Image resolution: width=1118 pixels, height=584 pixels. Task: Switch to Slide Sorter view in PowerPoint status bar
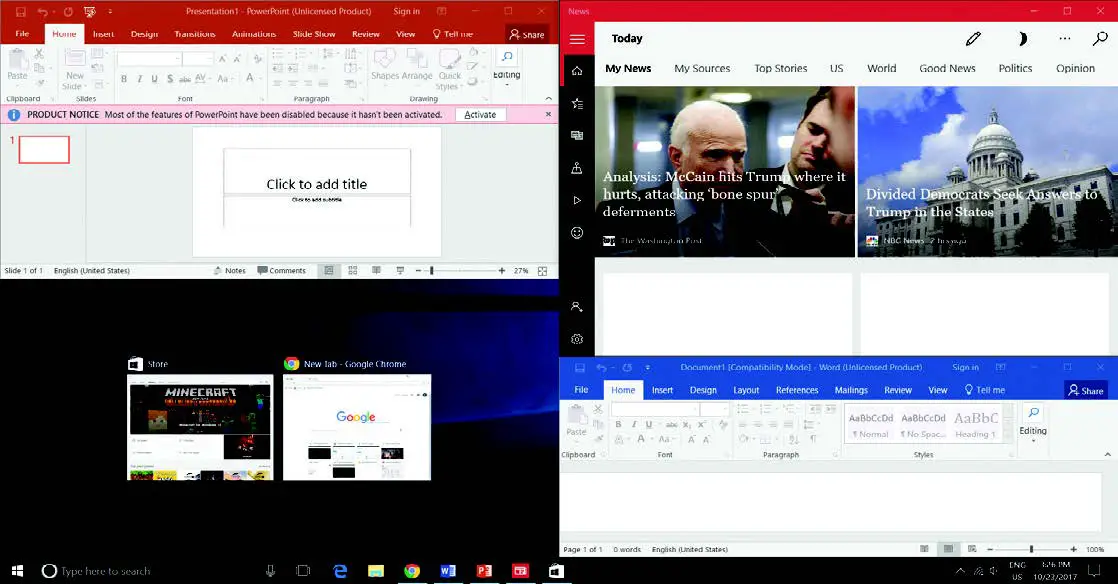[x=352, y=271]
